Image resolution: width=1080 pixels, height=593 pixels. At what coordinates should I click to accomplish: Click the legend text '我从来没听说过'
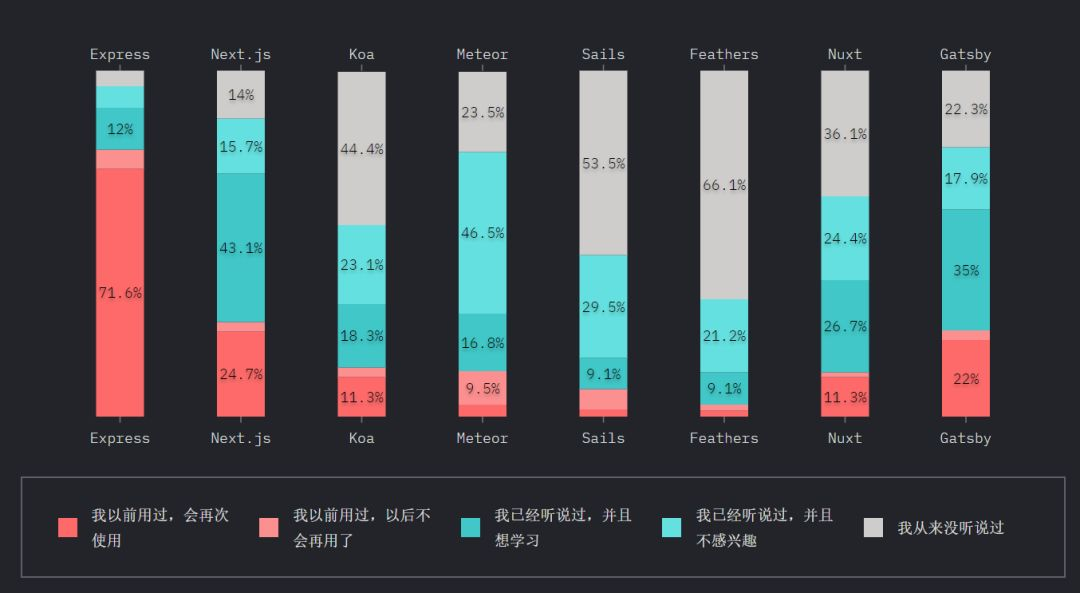pyautogui.click(x=950, y=528)
